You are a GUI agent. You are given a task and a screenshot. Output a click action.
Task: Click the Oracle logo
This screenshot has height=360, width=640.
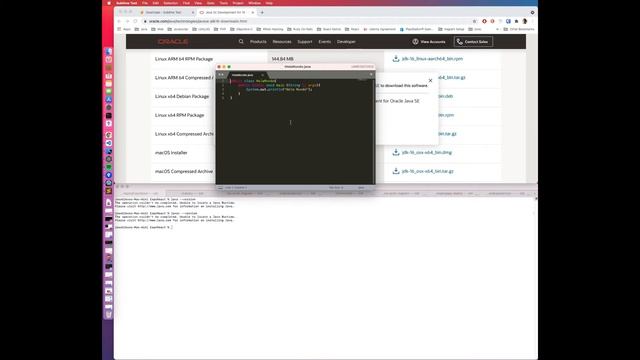click(173, 42)
